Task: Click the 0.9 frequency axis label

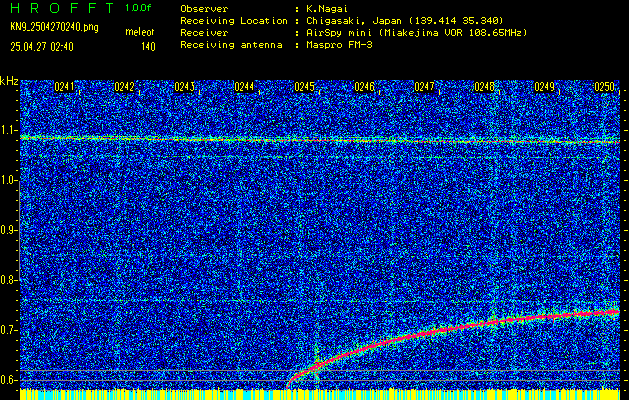Action: click(x=9, y=230)
